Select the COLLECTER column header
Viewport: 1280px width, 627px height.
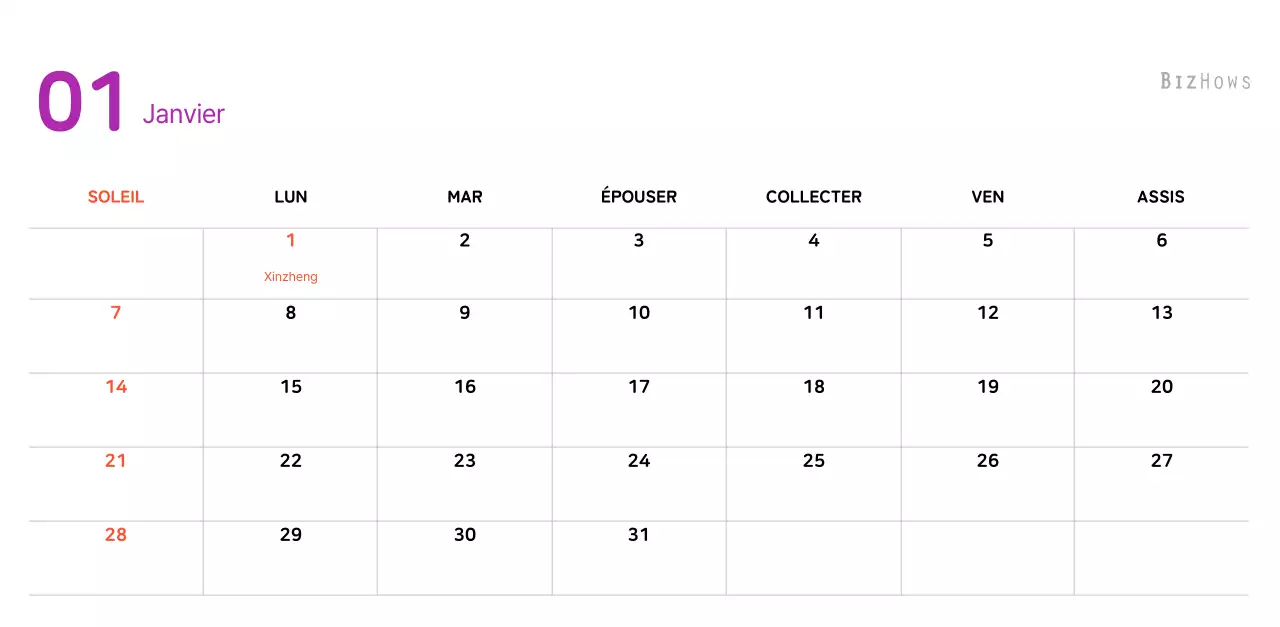pyautogui.click(x=814, y=197)
